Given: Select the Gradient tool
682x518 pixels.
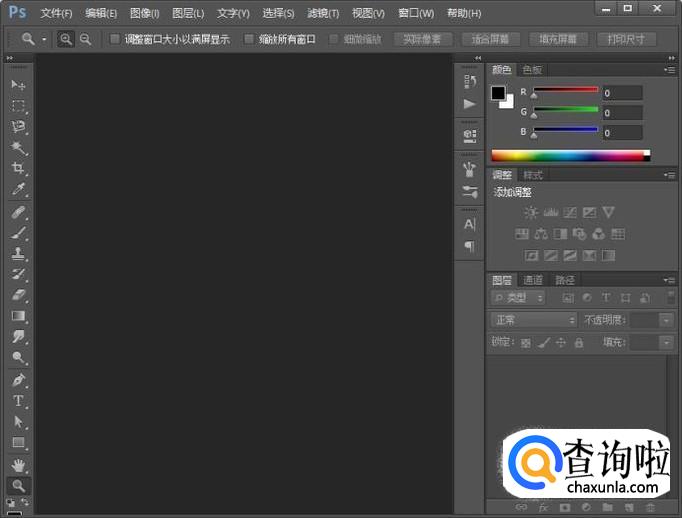Looking at the screenshot, I should click(x=18, y=316).
